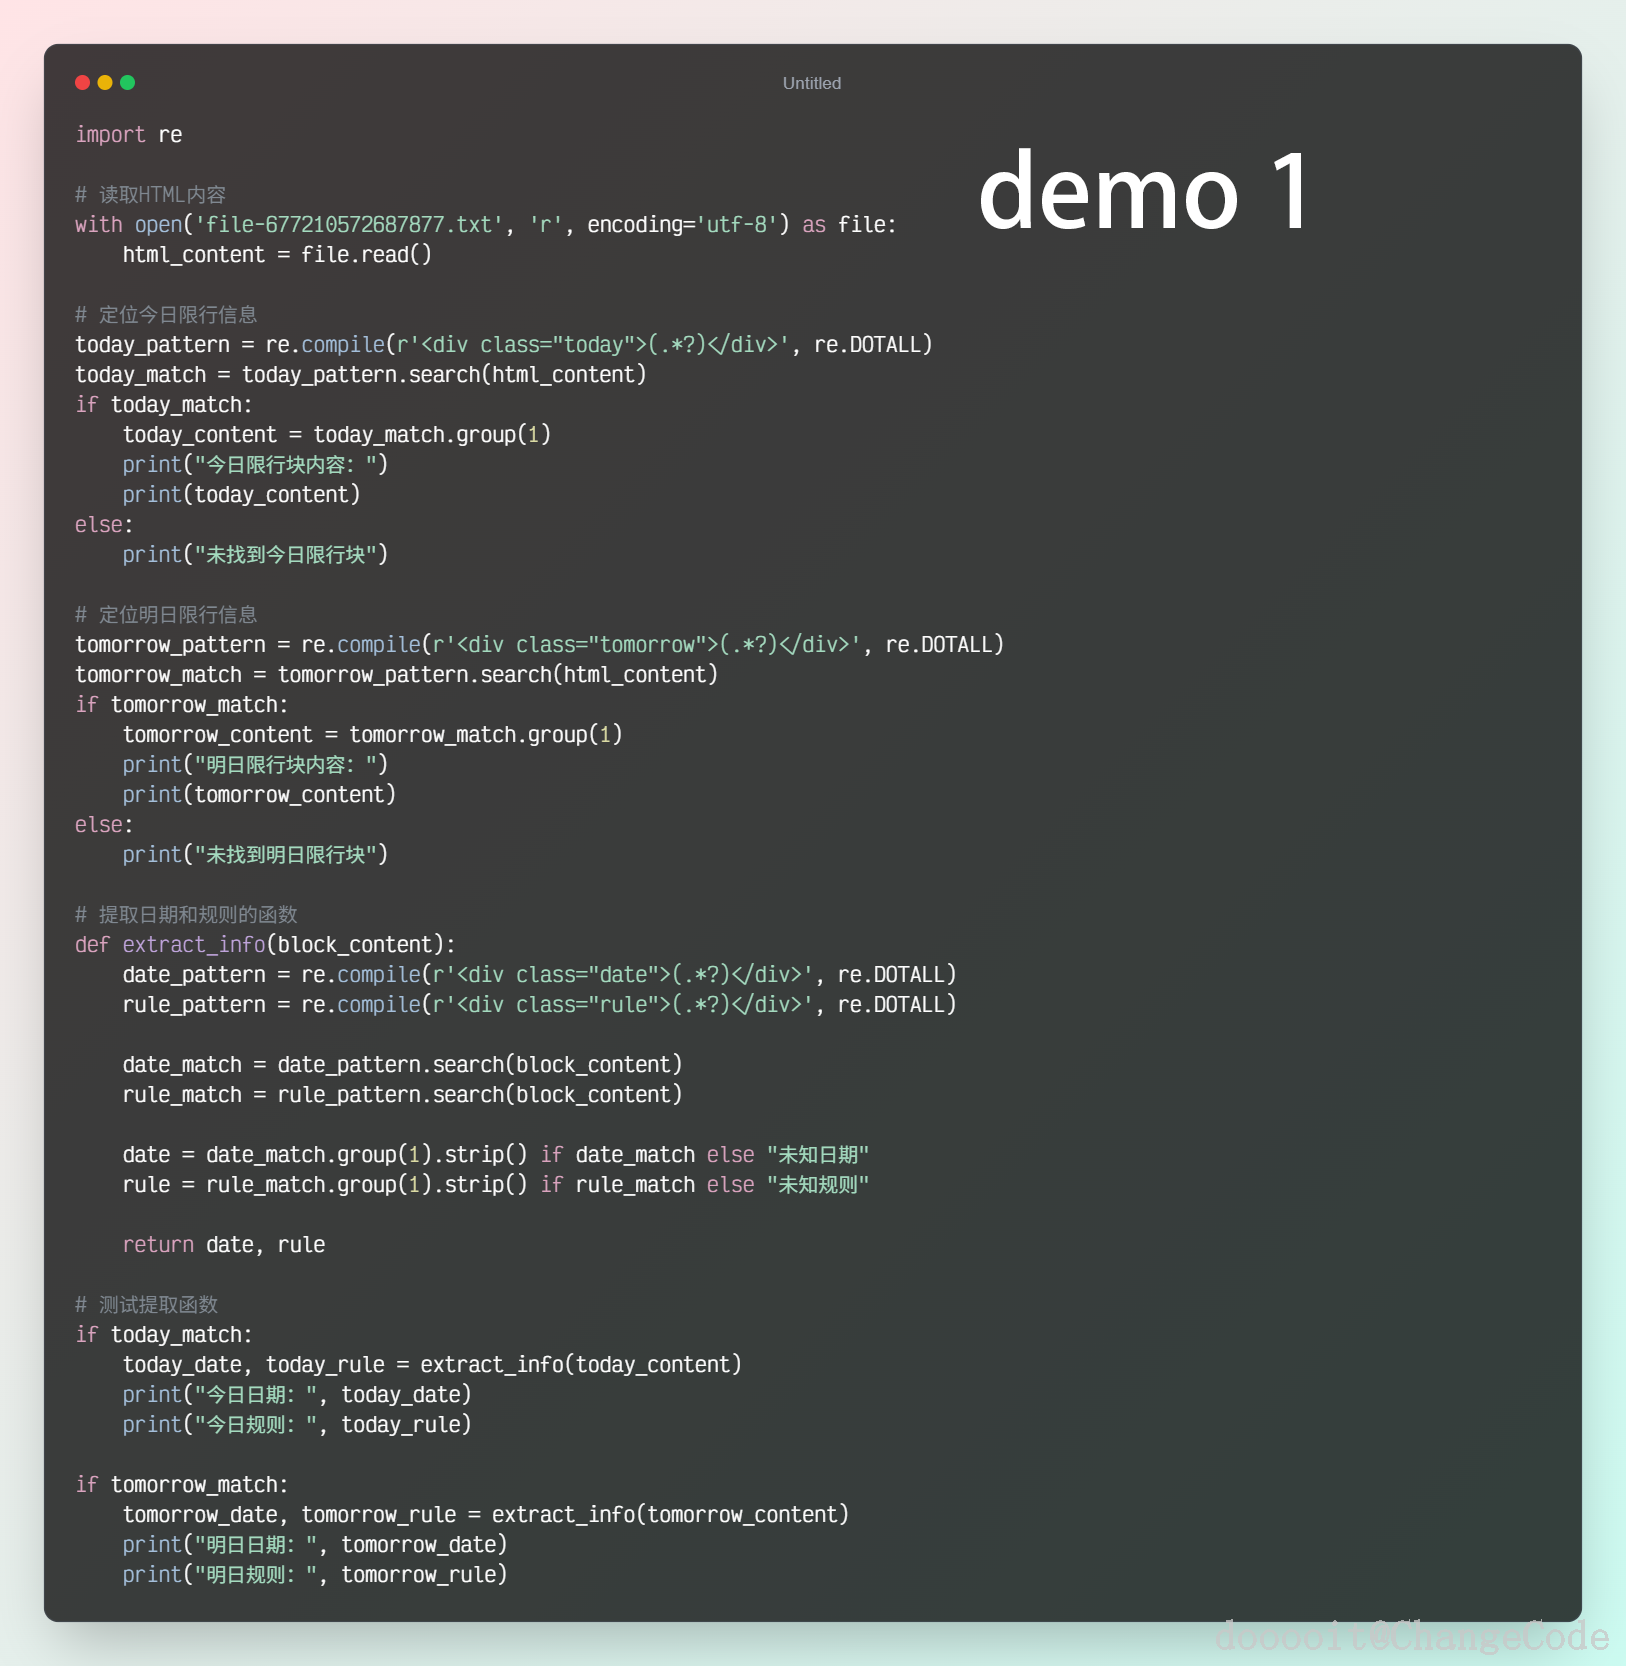Image resolution: width=1626 pixels, height=1666 pixels.
Task: Place cursor on "html_content = file.read()"
Action: [277, 255]
